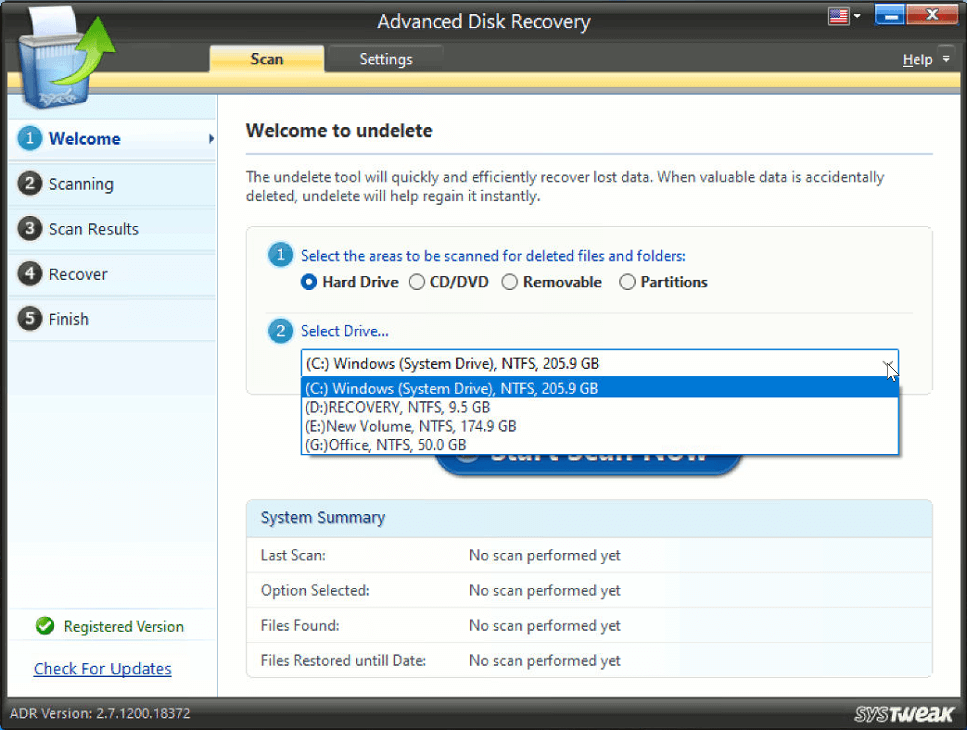Choose the CD/DVD scan option
This screenshot has height=730, width=967.
pyautogui.click(x=416, y=282)
